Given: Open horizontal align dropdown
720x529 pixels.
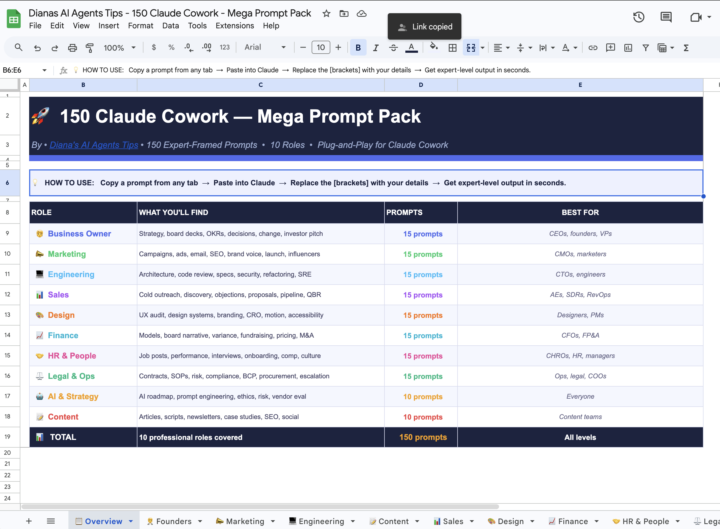Looking at the screenshot, I should [501, 48].
